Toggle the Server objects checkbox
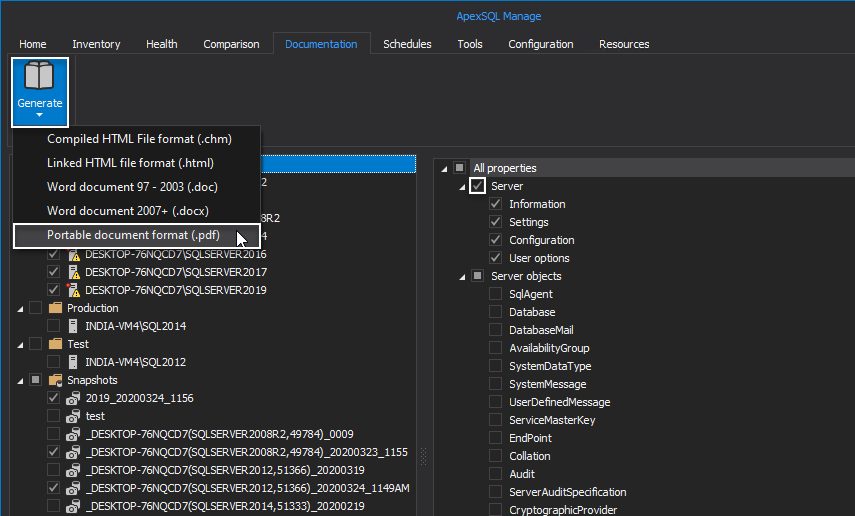The image size is (855, 516). click(x=478, y=276)
